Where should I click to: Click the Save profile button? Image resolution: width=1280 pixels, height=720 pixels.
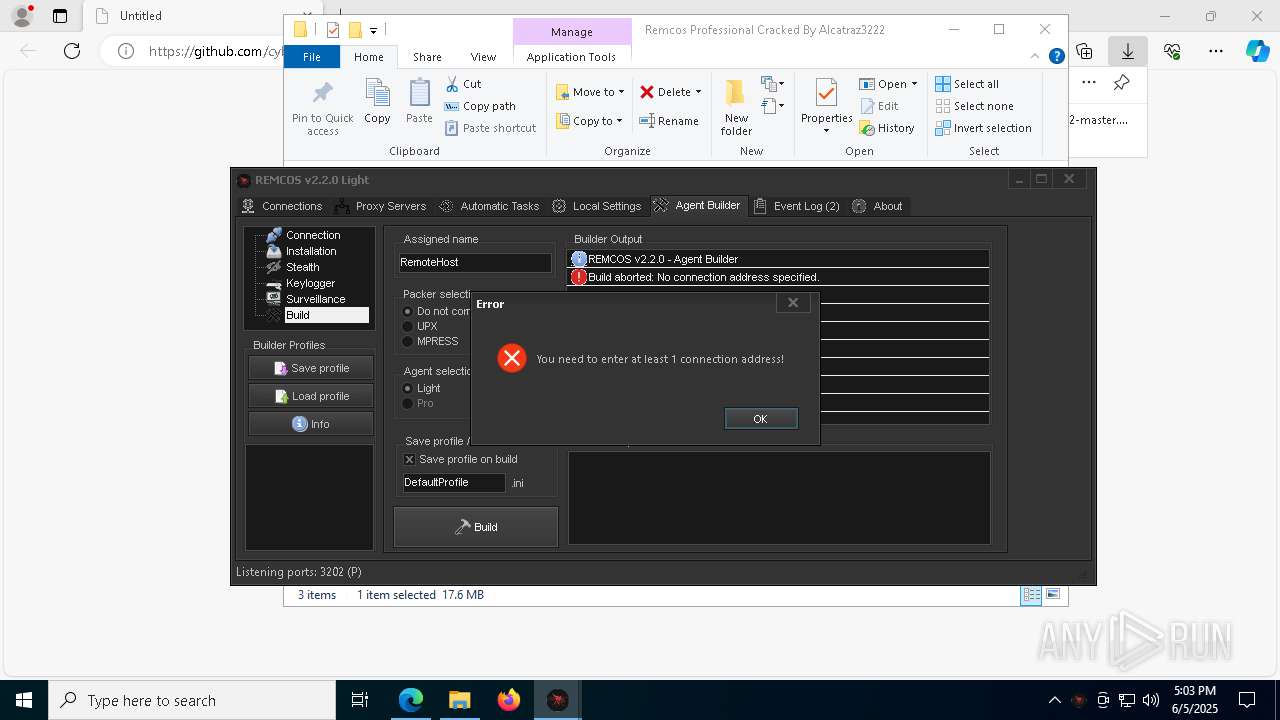click(x=311, y=368)
